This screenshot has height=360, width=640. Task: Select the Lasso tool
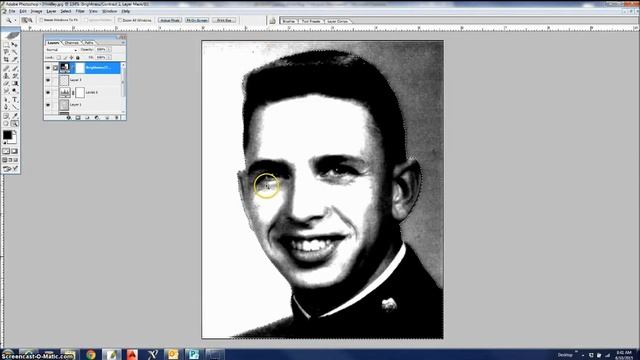tap(6, 52)
